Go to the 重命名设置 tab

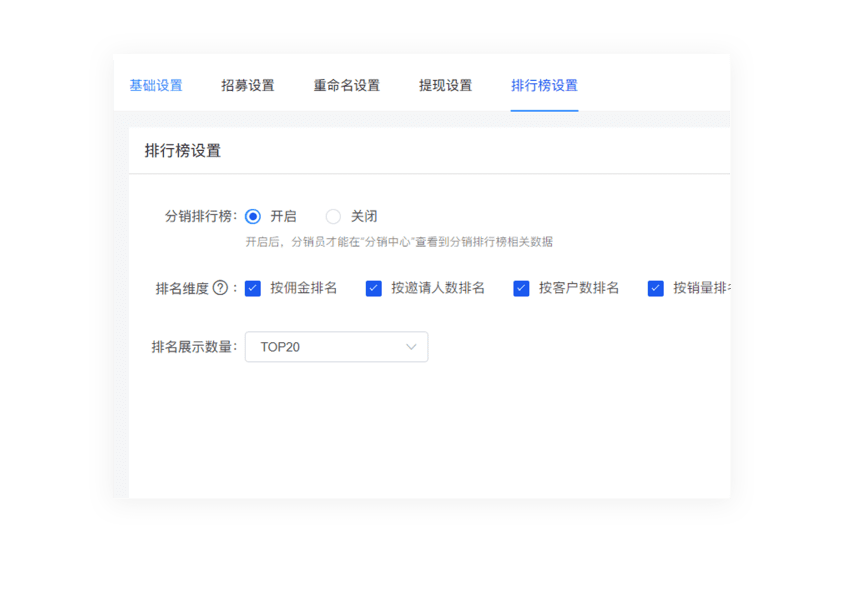[347, 85]
